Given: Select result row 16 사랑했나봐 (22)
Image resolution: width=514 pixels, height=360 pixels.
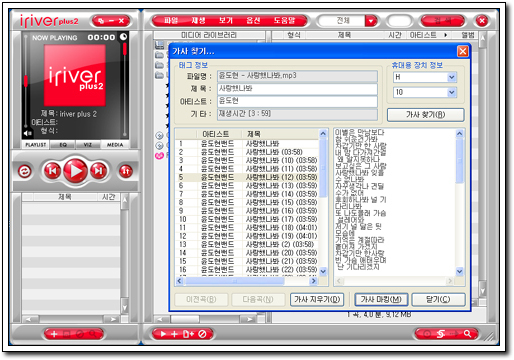Looking at the screenshot, I should click(247, 269).
